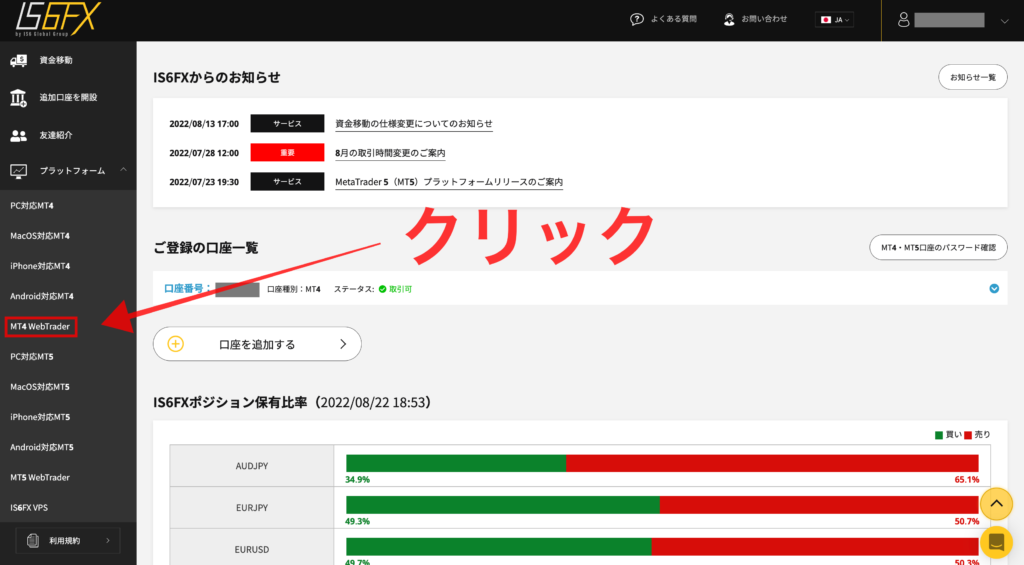
Task: Click the EURJPY row label
Action: click(x=251, y=508)
